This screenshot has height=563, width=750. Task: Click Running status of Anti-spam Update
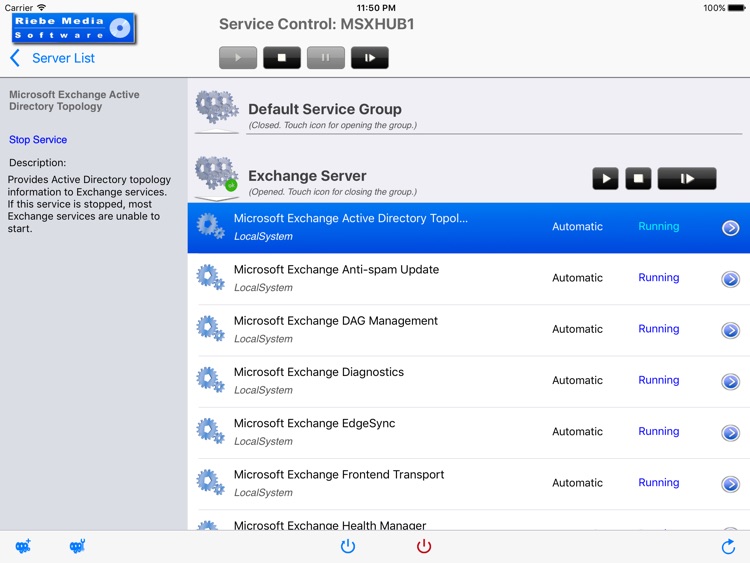[x=659, y=278]
